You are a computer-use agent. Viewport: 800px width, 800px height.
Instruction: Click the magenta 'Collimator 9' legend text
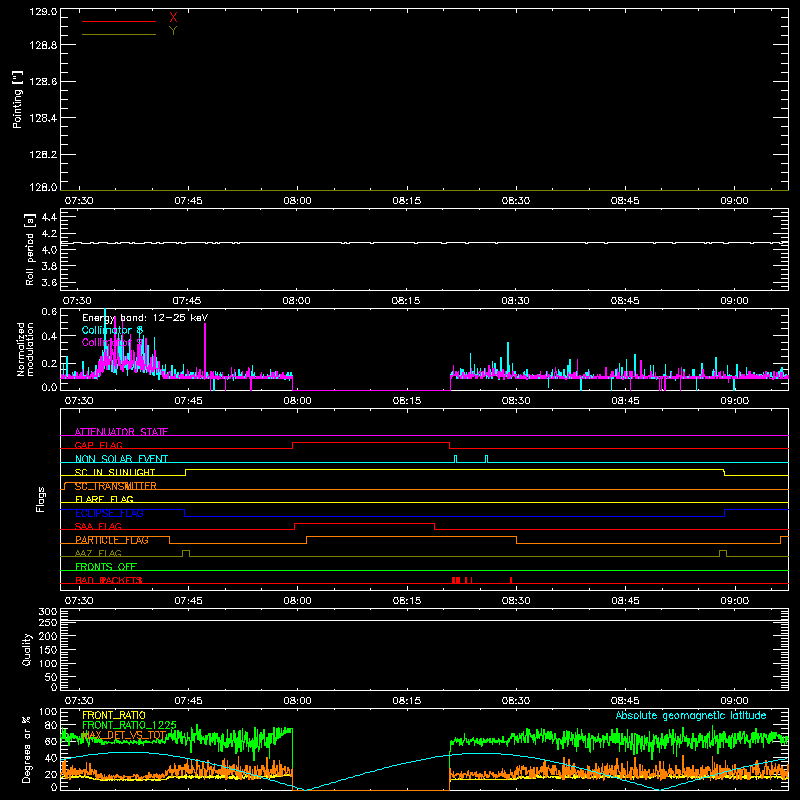tap(112, 342)
